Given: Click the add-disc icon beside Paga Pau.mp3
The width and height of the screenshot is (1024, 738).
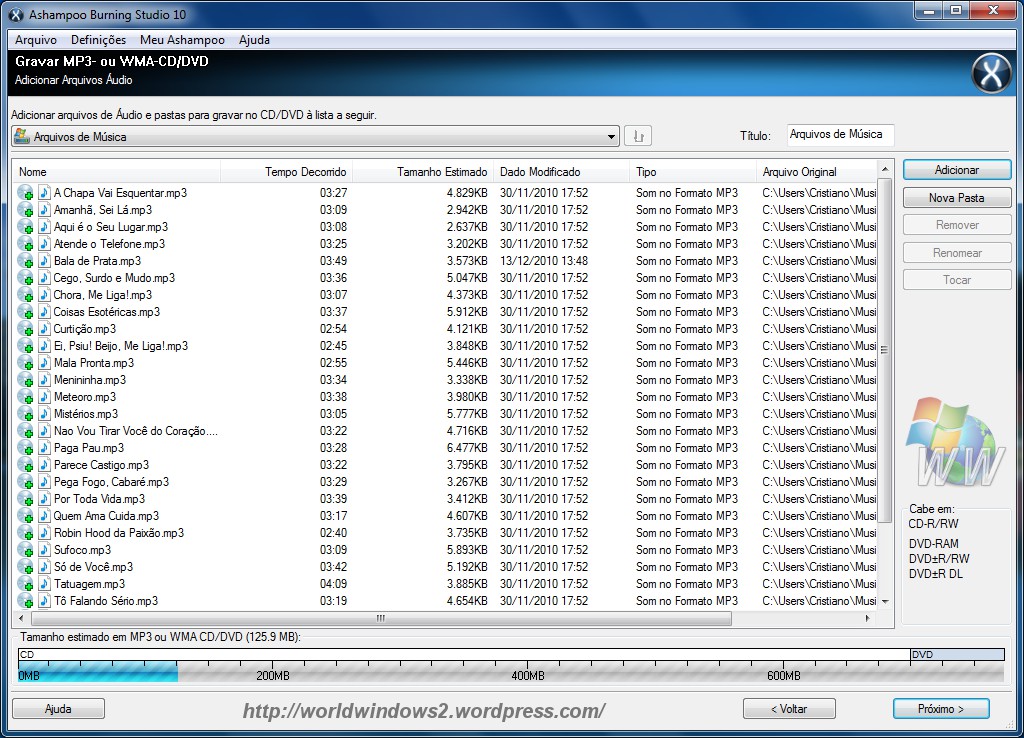Looking at the screenshot, I should coord(25,448).
